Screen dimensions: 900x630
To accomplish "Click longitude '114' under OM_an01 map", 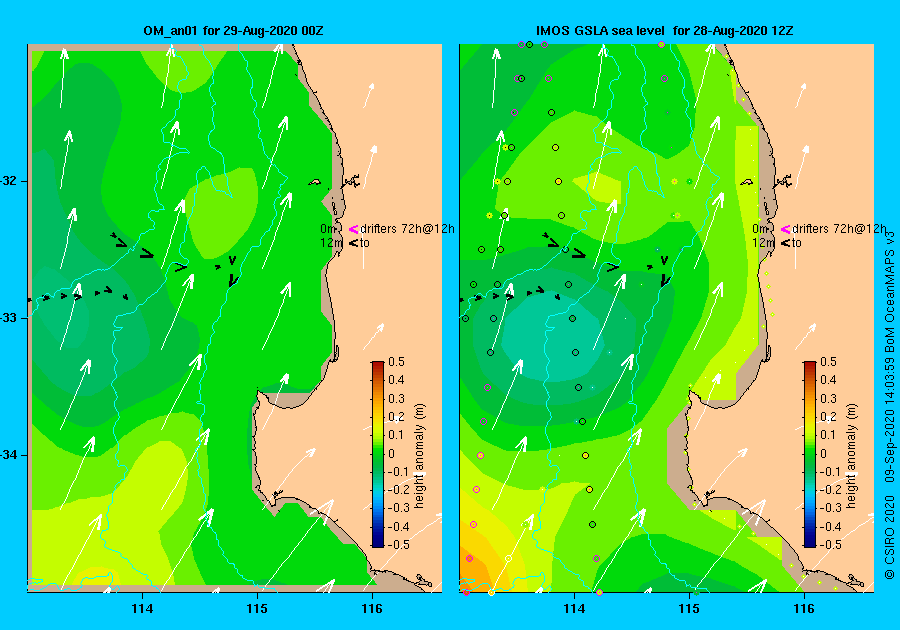I will (142, 609).
